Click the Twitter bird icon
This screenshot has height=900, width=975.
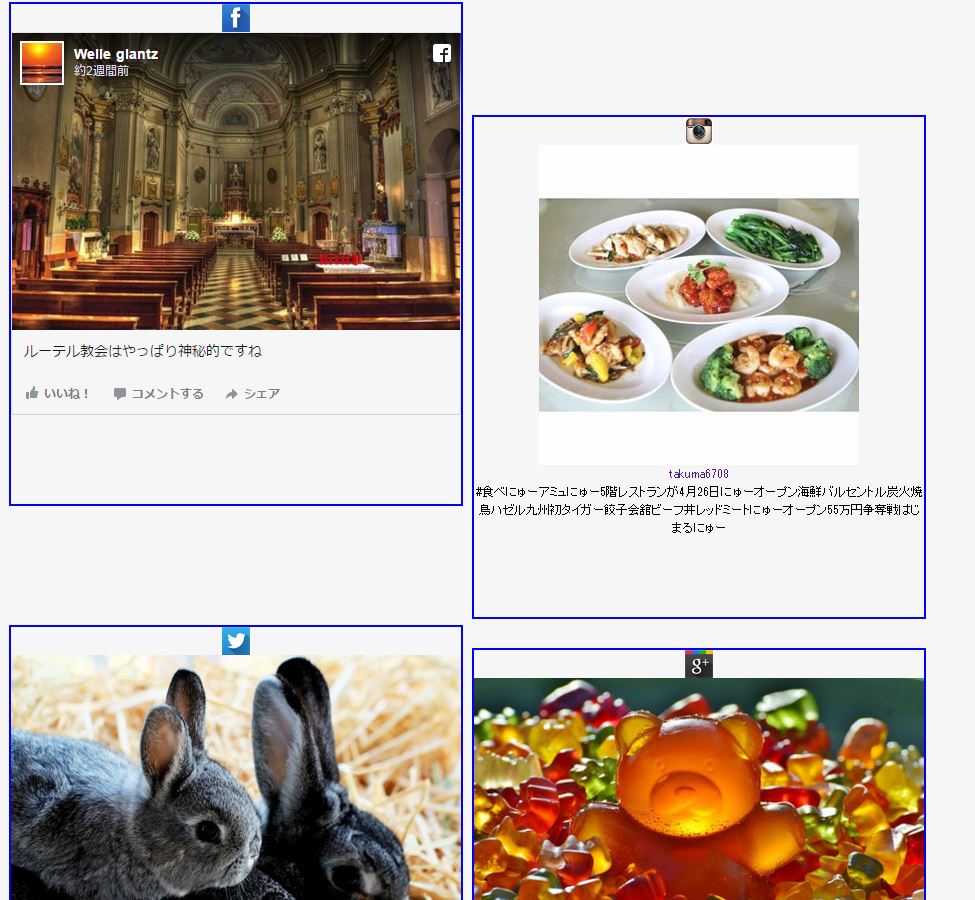click(x=235, y=641)
